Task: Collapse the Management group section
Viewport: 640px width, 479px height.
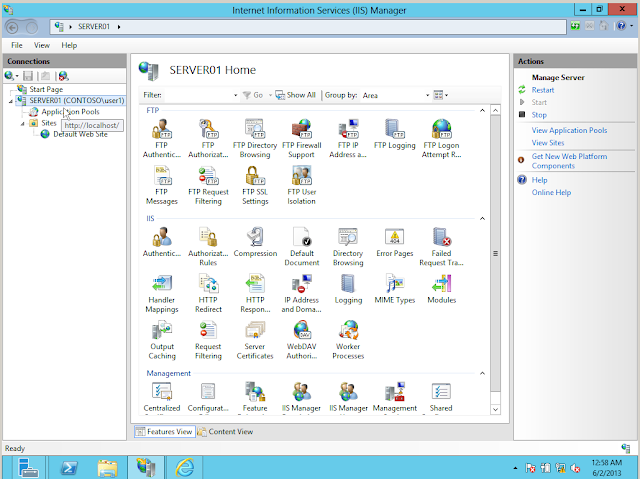Action: click(482, 373)
